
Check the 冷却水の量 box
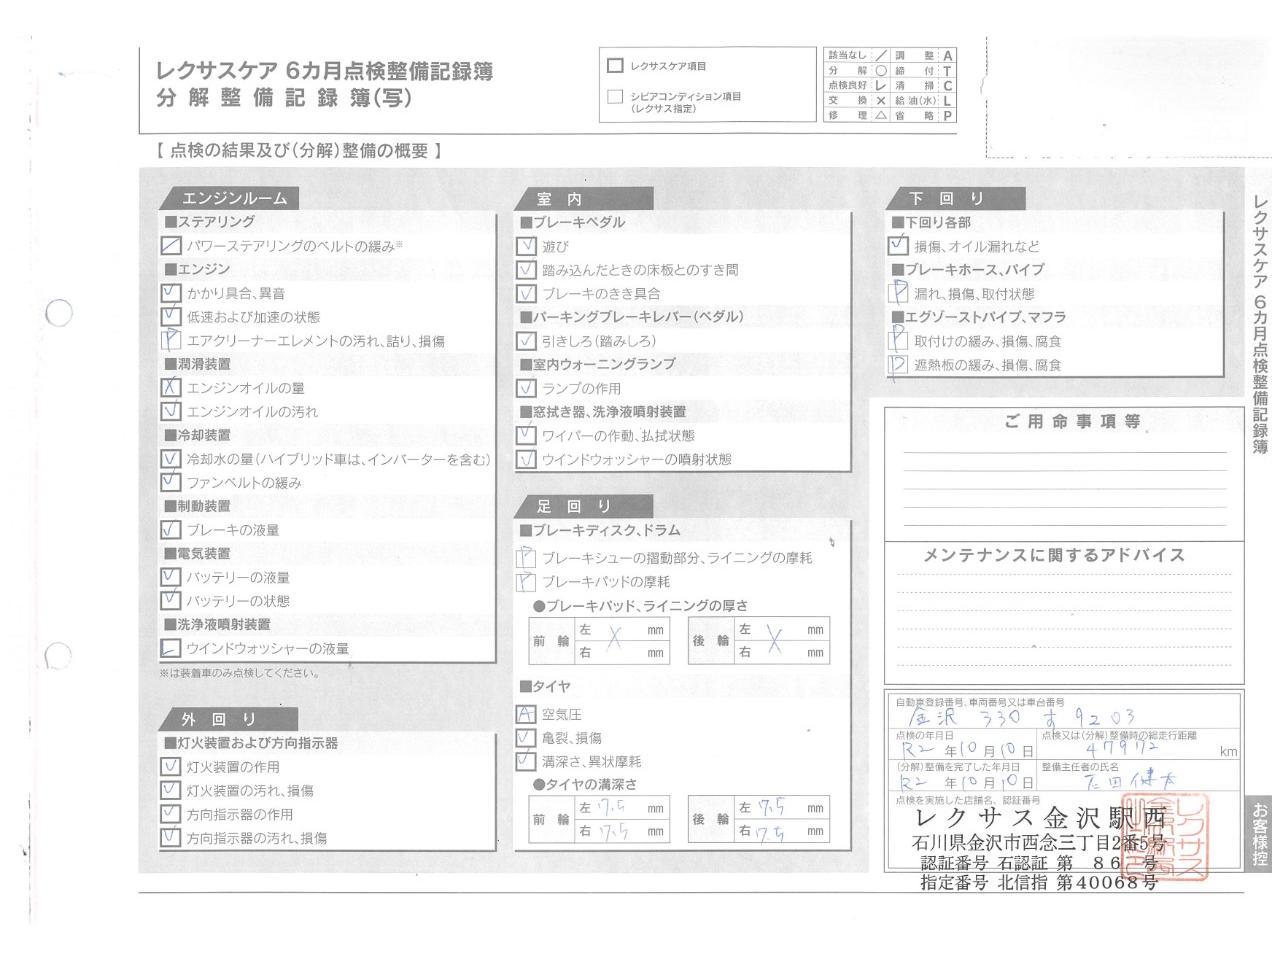pyautogui.click(x=171, y=459)
